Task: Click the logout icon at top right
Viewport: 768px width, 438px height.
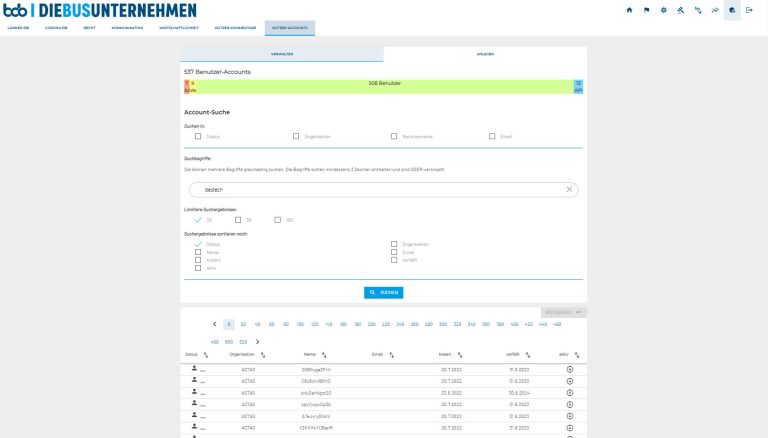Action: pos(749,10)
